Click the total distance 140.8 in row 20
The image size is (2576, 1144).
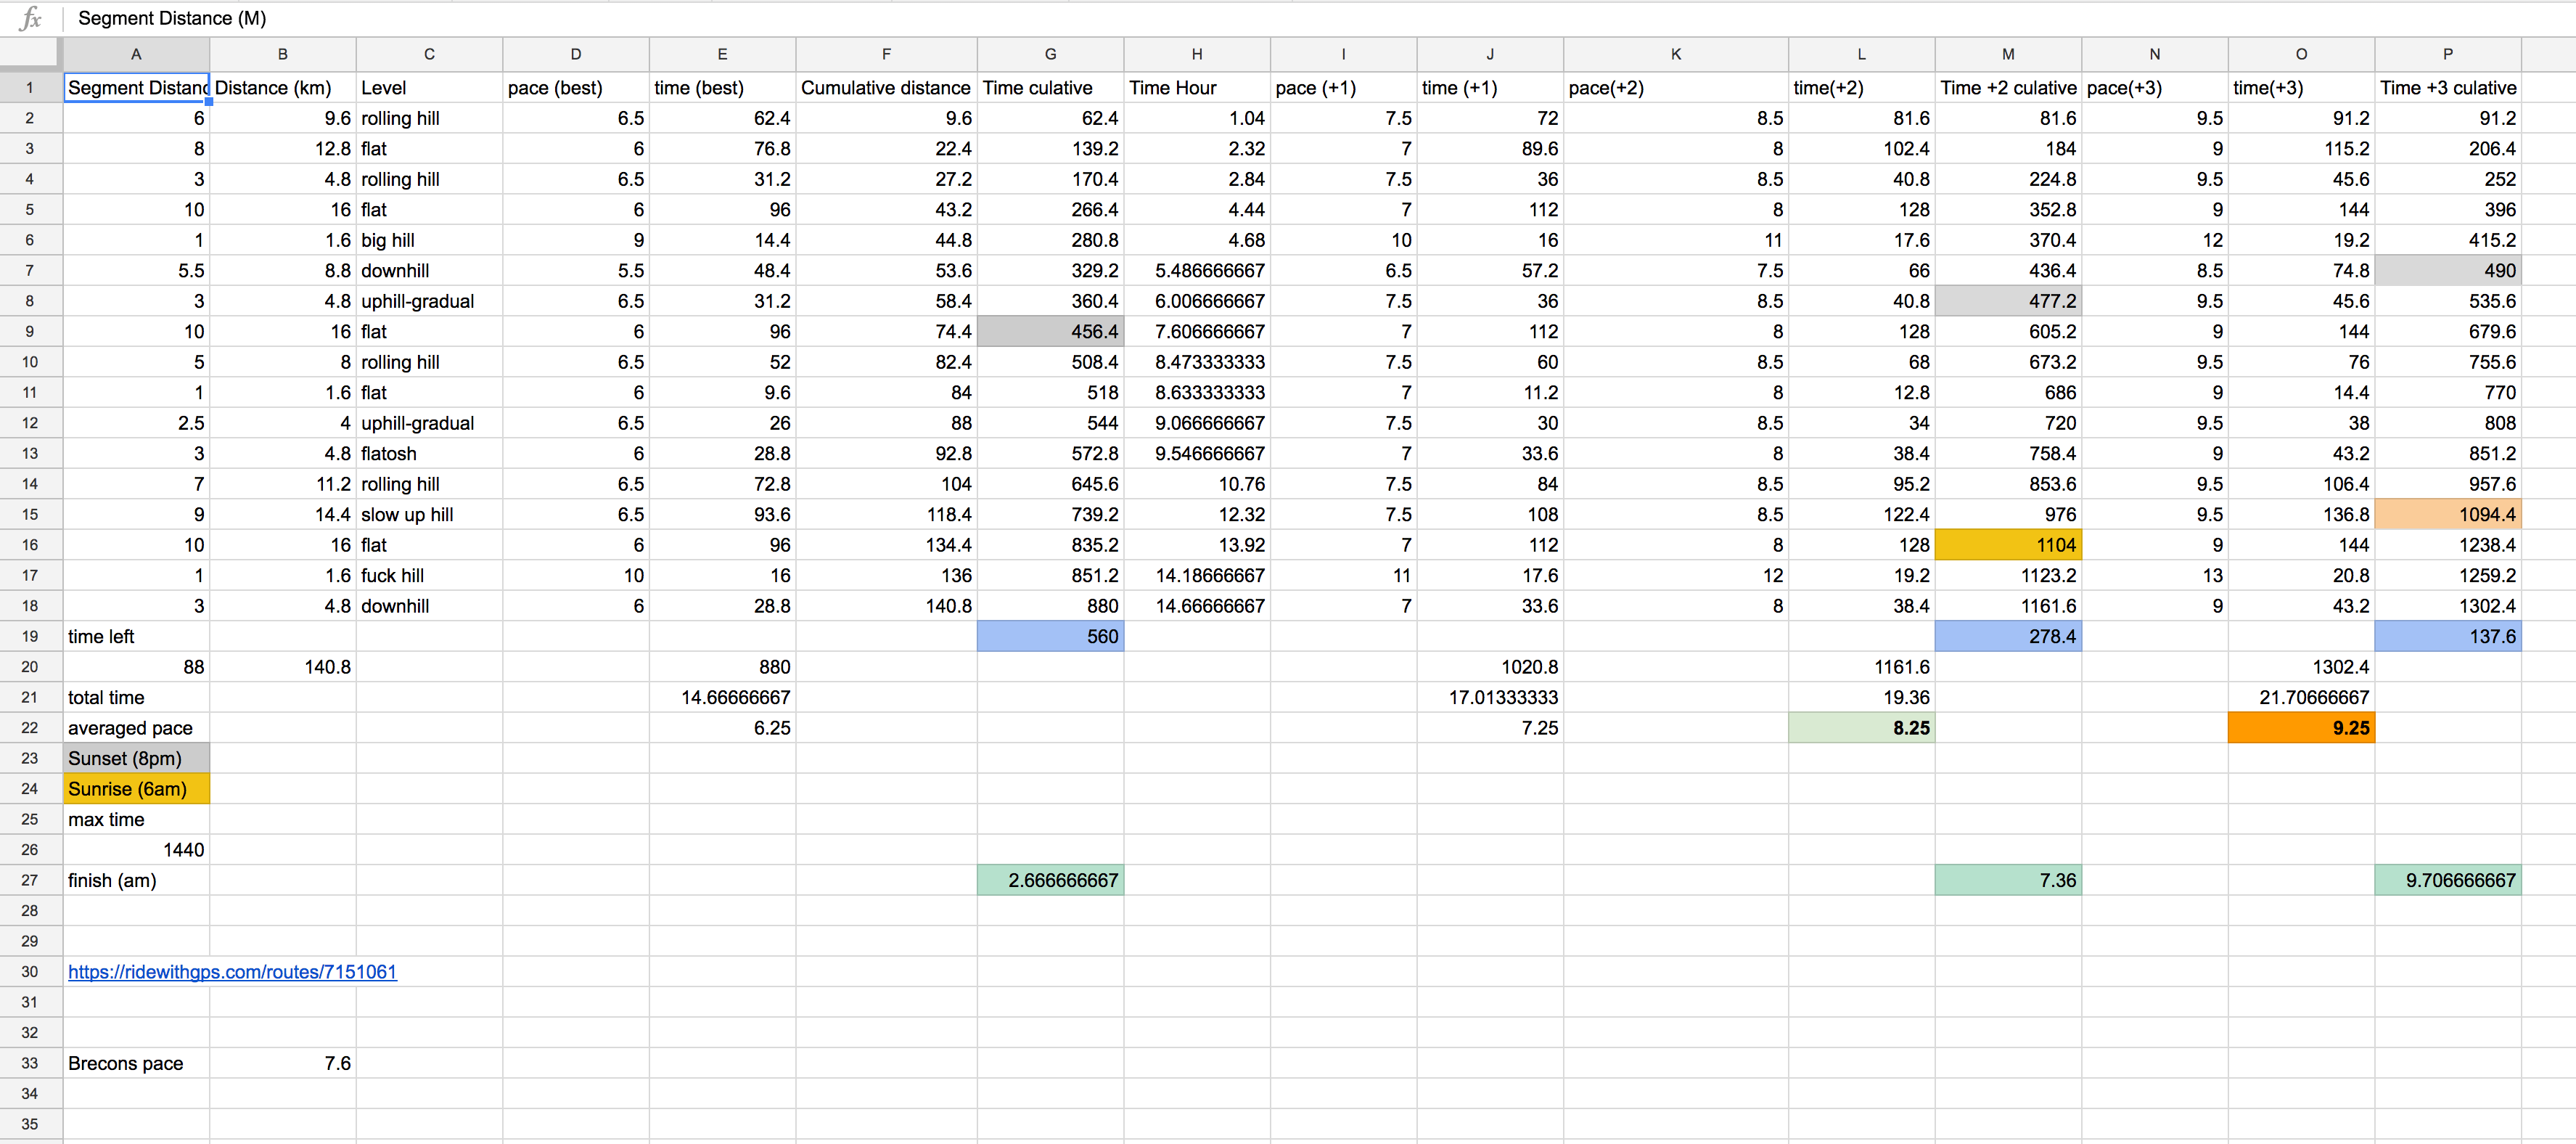pyautogui.click(x=283, y=667)
